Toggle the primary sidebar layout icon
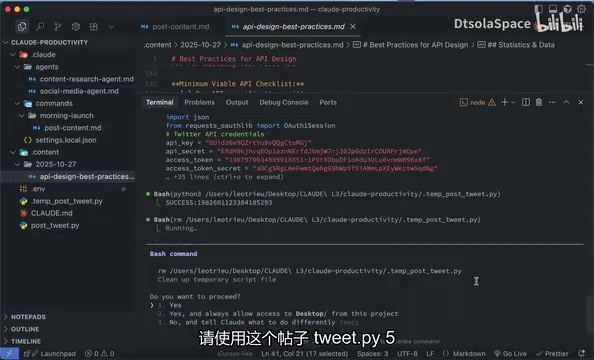 (x=538, y=9)
